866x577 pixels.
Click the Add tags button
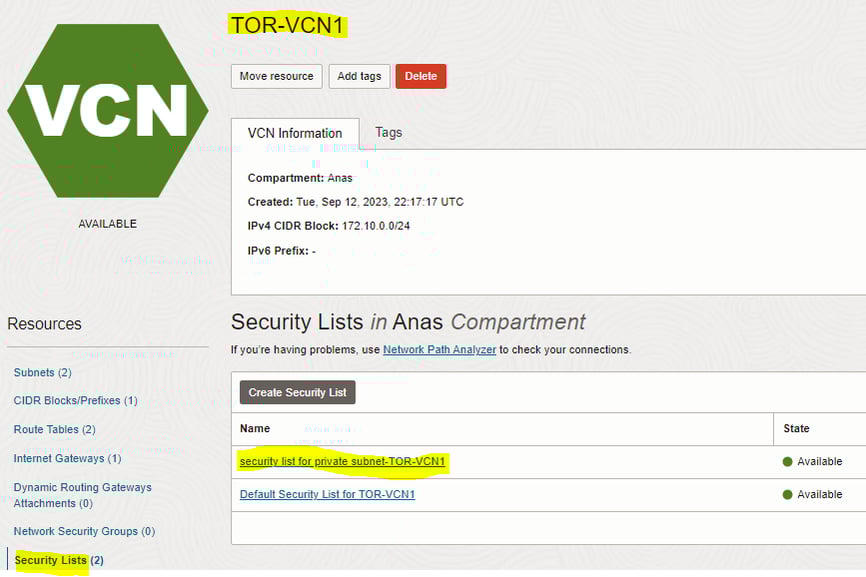[359, 76]
